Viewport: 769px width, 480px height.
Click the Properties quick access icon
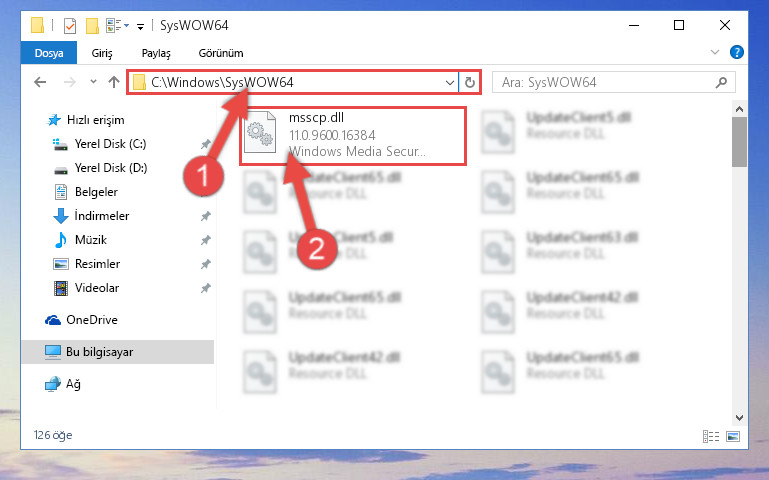click(70, 25)
